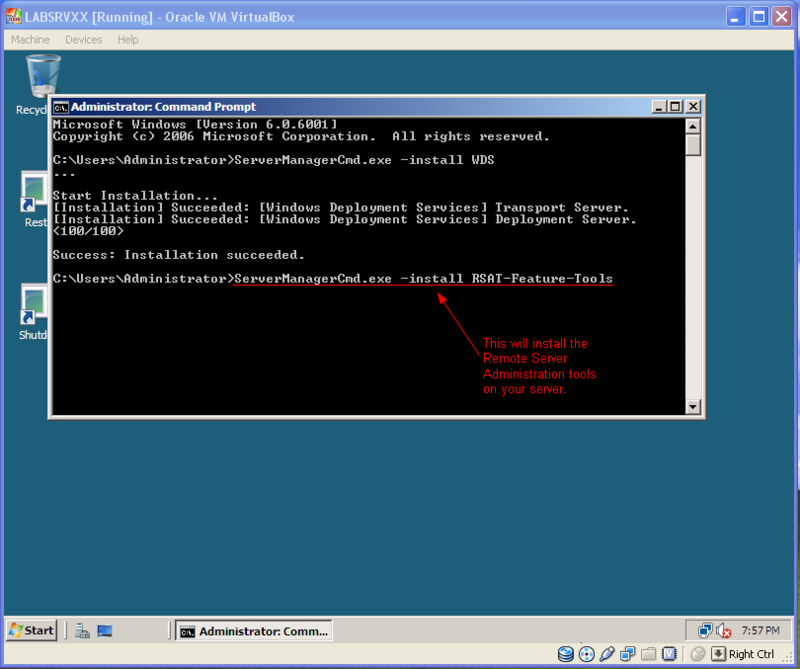Click the USB devices status icon

pyautogui.click(x=607, y=654)
